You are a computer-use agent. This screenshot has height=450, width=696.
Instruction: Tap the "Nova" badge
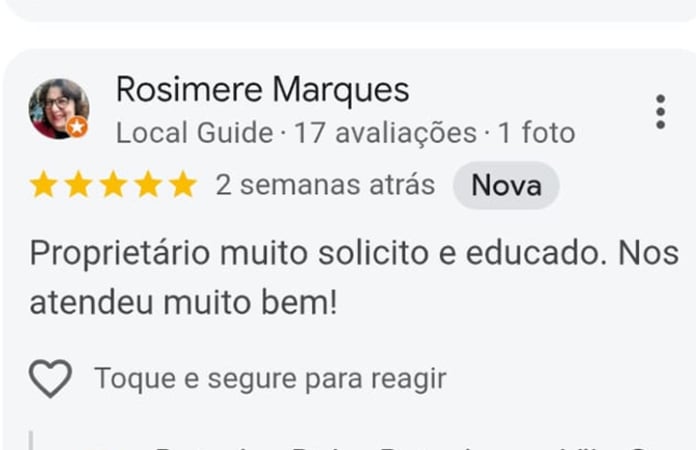click(x=506, y=185)
